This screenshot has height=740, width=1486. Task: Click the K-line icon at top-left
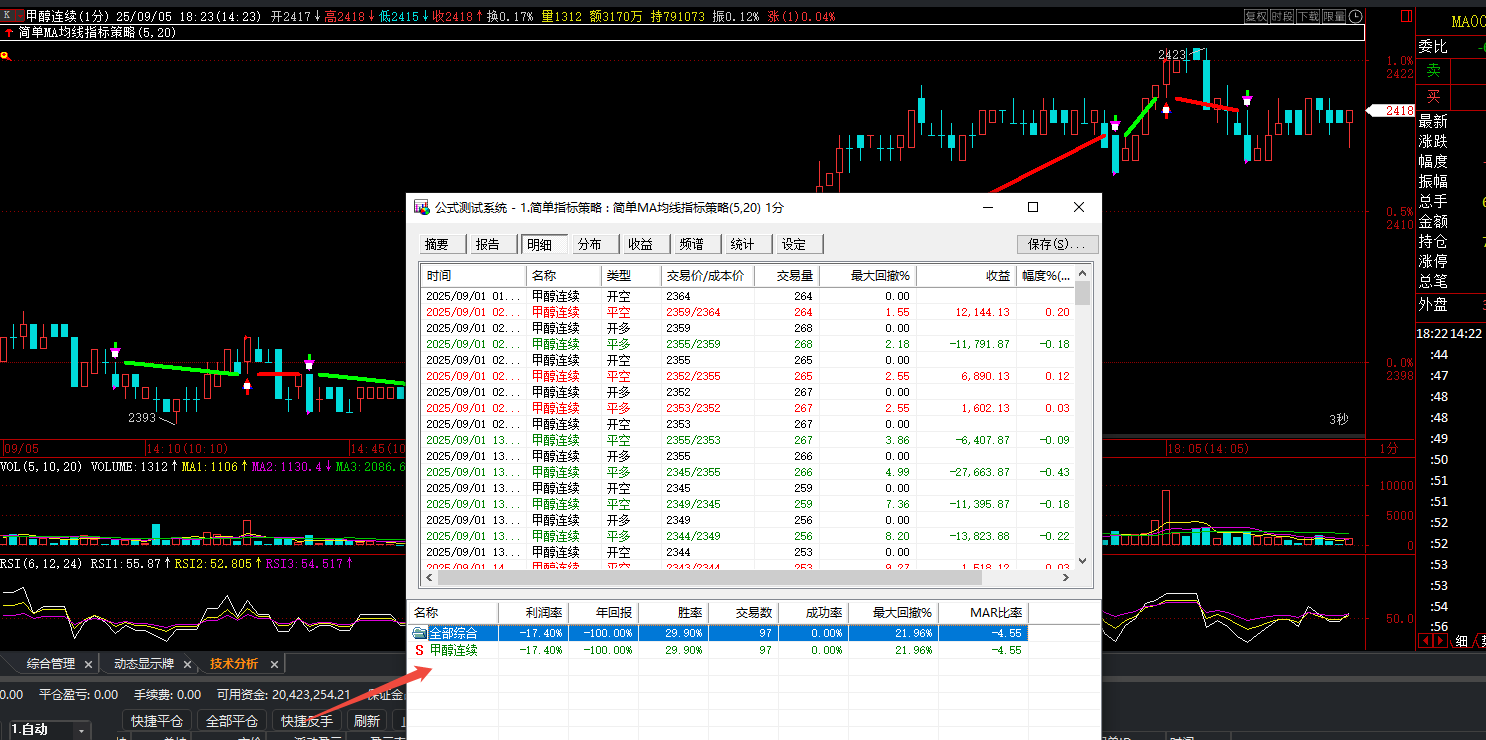[8, 16]
